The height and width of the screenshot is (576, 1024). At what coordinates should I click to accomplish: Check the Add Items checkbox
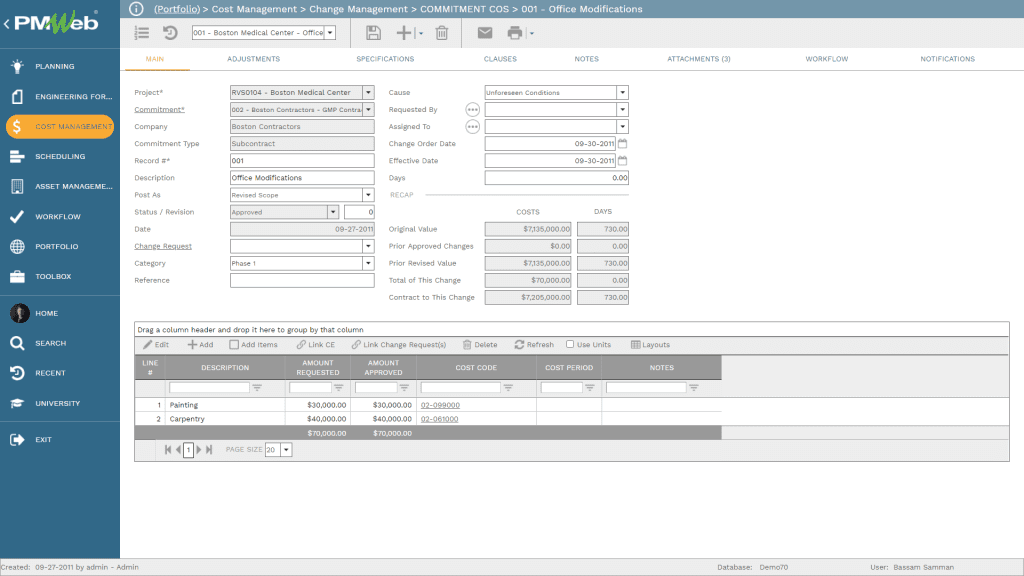(x=232, y=345)
